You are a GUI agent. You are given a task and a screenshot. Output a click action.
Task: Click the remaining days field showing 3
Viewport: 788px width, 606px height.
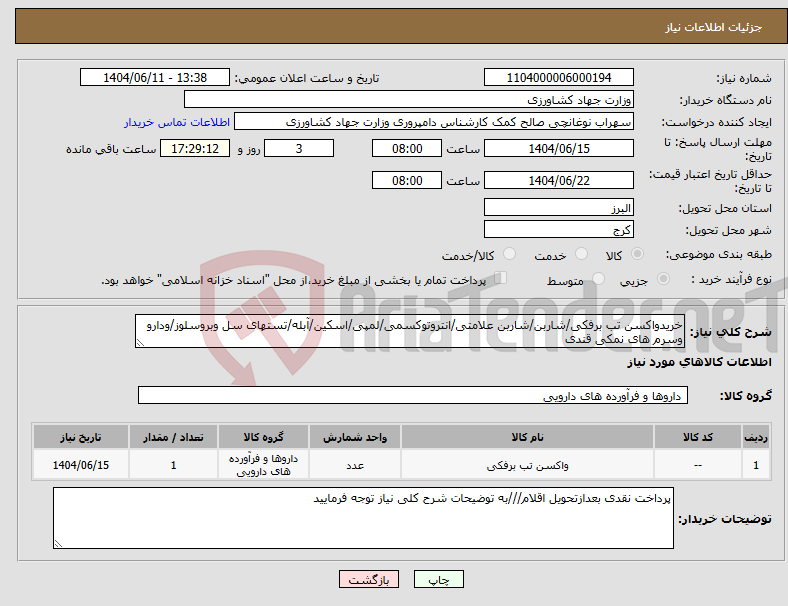[299, 149]
